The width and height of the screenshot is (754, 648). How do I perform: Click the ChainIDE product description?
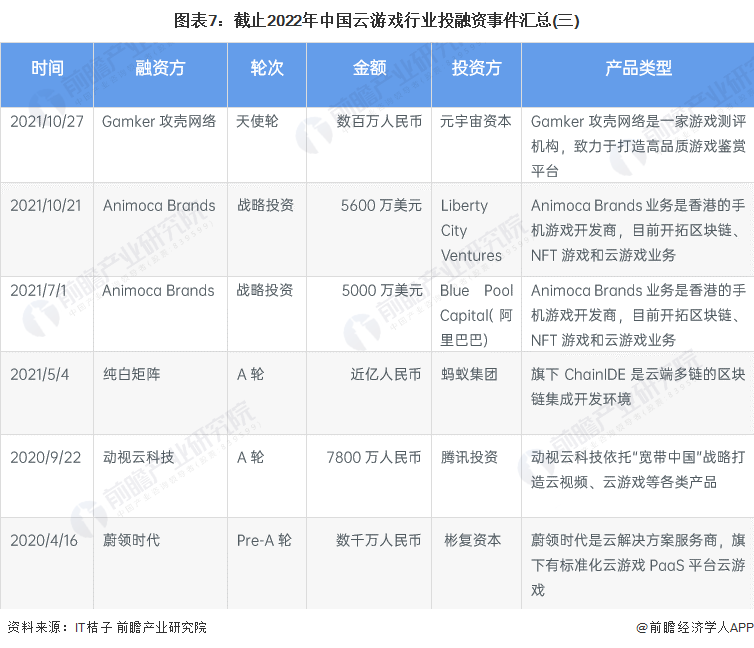pyautogui.click(x=638, y=387)
